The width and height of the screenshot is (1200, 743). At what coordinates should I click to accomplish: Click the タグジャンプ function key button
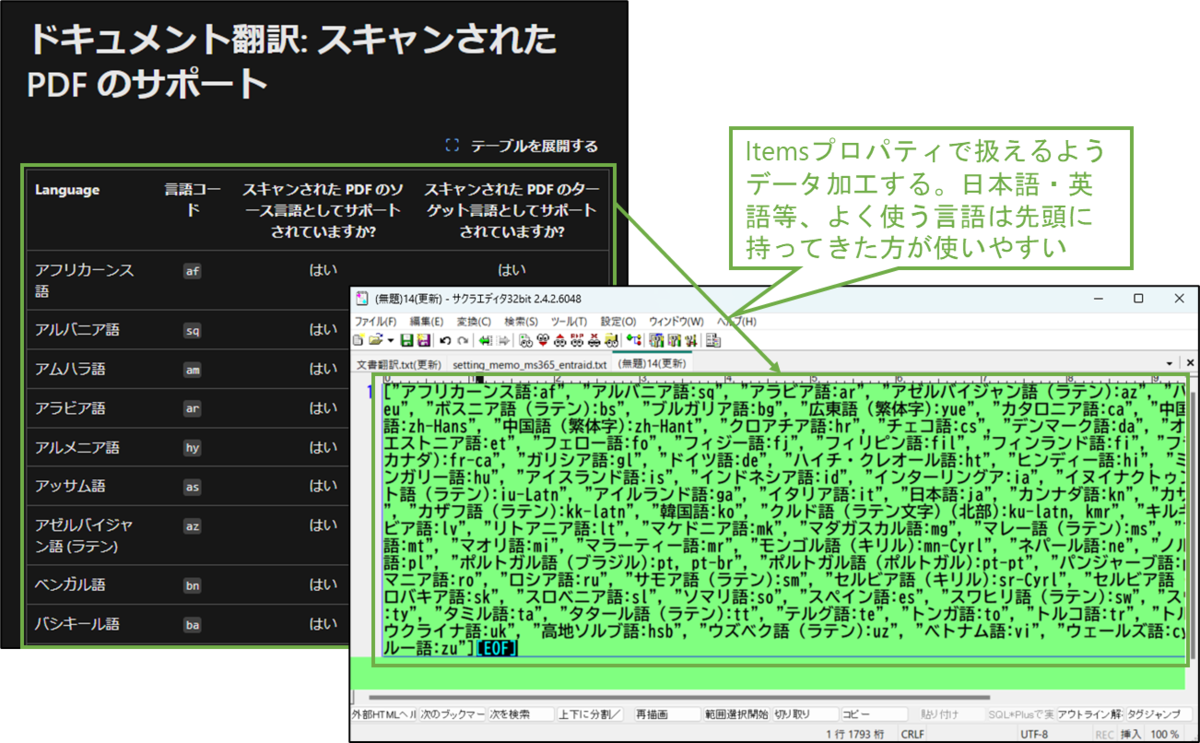(1158, 714)
